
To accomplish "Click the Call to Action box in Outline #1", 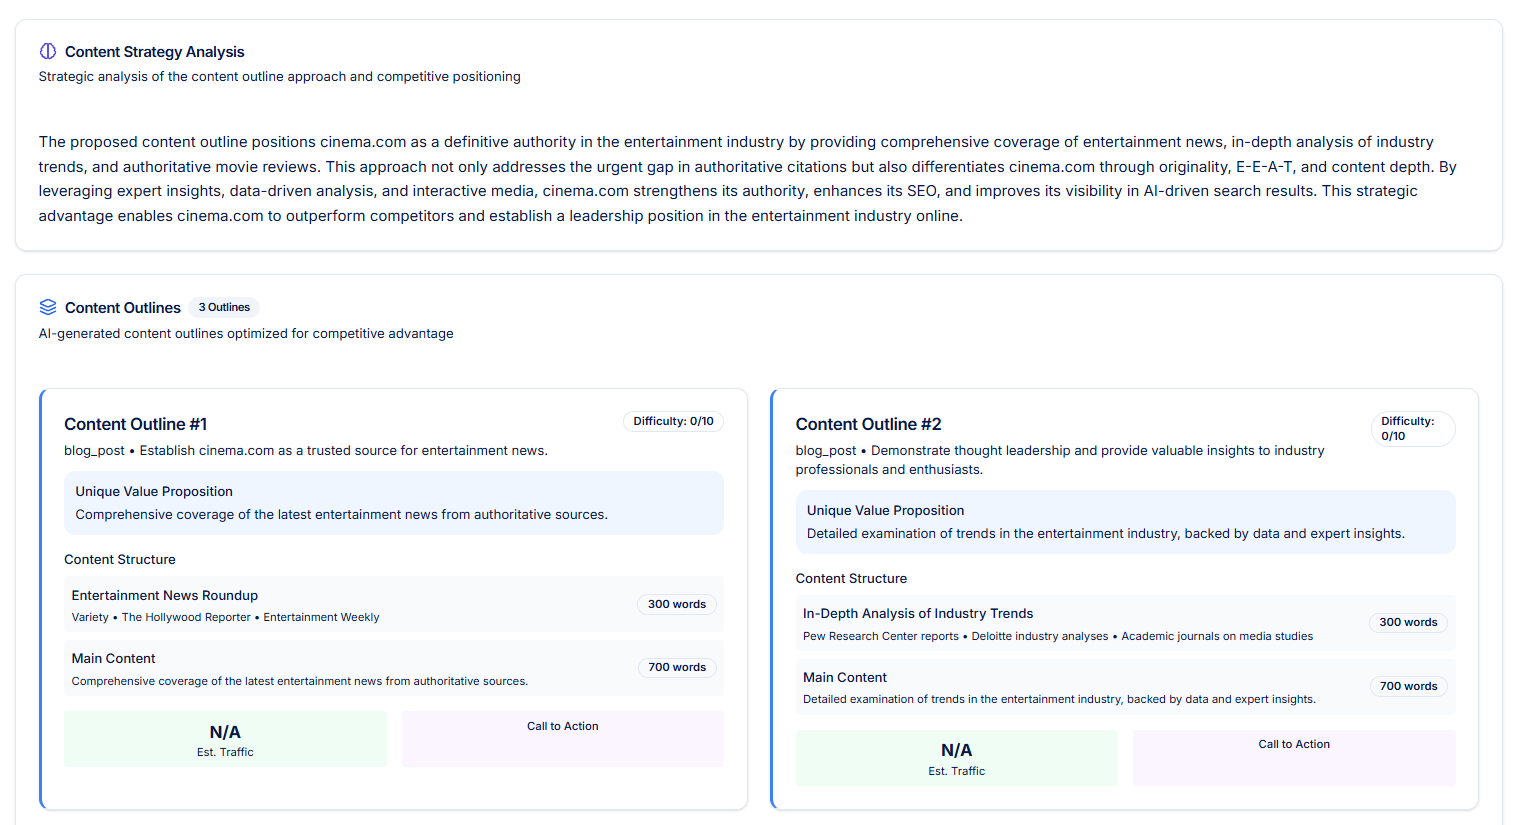I will coord(562,738).
